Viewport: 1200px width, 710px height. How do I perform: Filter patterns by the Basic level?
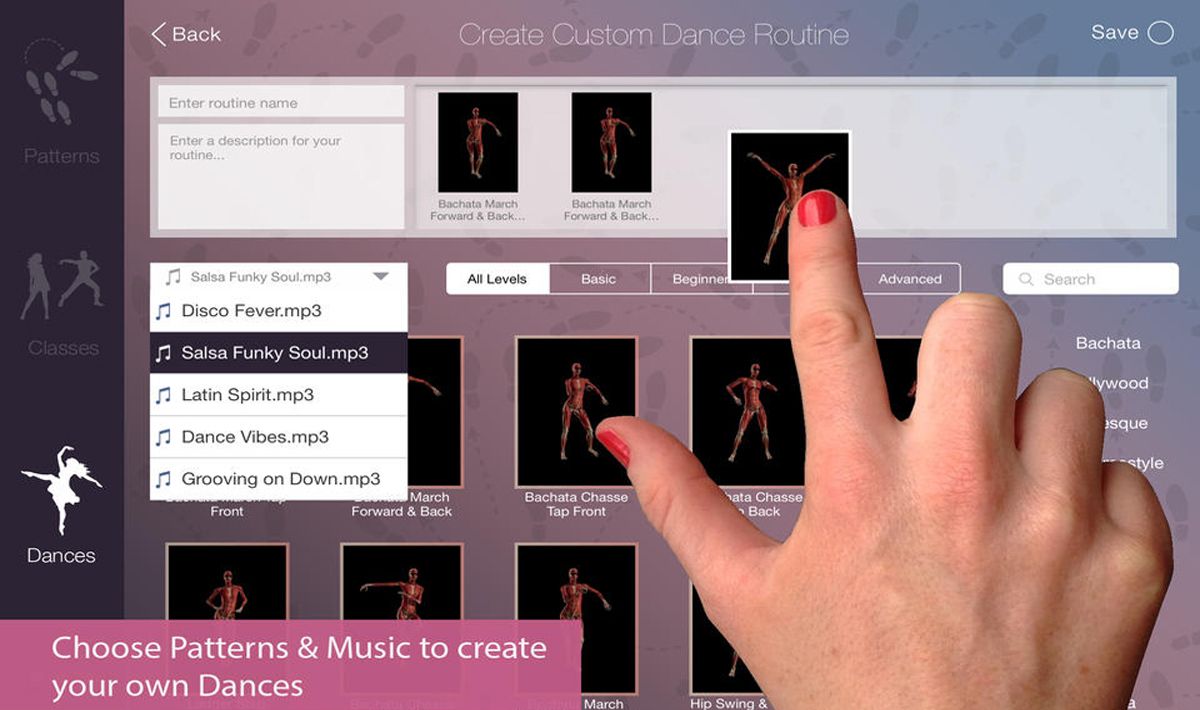[x=600, y=279]
